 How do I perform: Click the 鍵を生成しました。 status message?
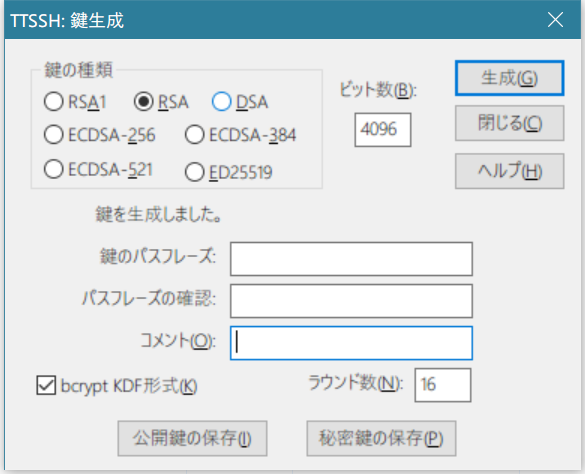(159, 214)
